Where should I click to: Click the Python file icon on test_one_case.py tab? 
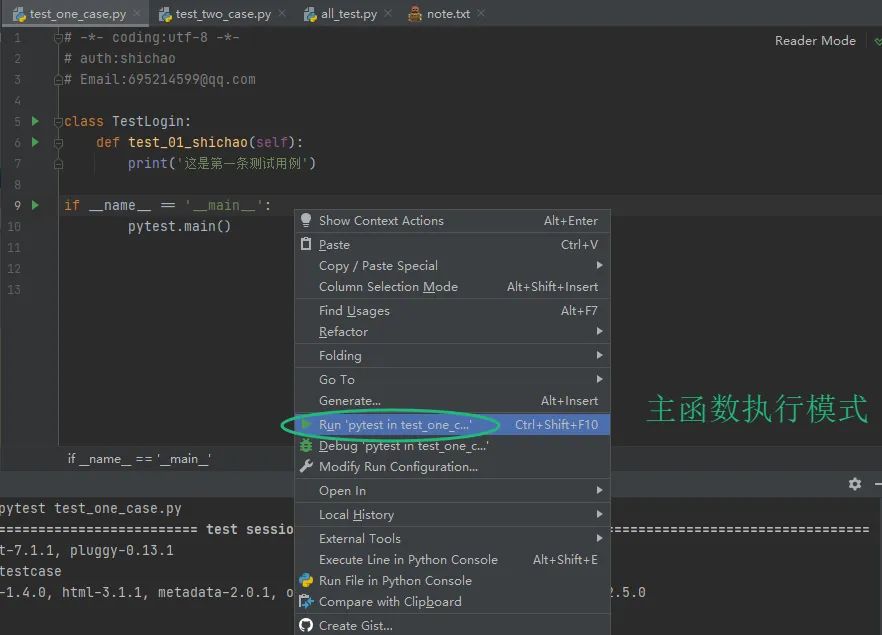point(19,14)
